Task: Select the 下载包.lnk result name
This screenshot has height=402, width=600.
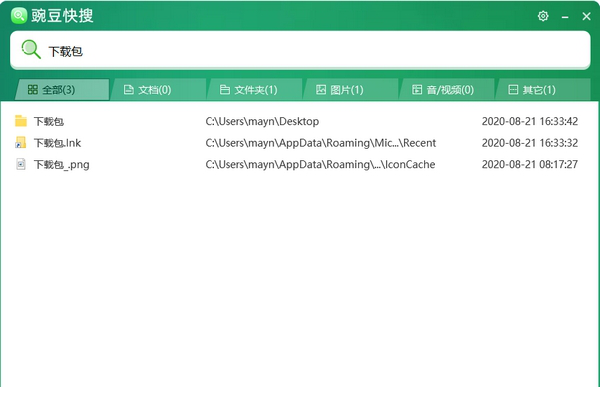Action: coord(58,143)
